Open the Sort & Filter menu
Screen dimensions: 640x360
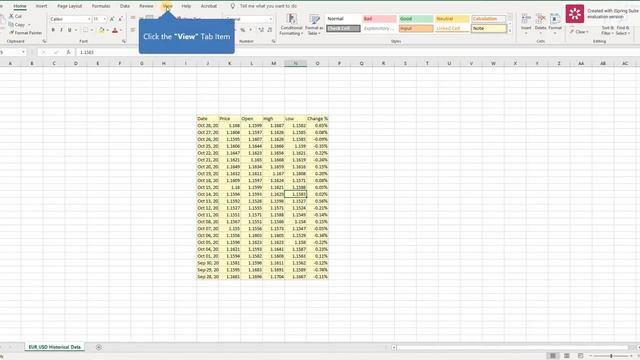[607, 30]
